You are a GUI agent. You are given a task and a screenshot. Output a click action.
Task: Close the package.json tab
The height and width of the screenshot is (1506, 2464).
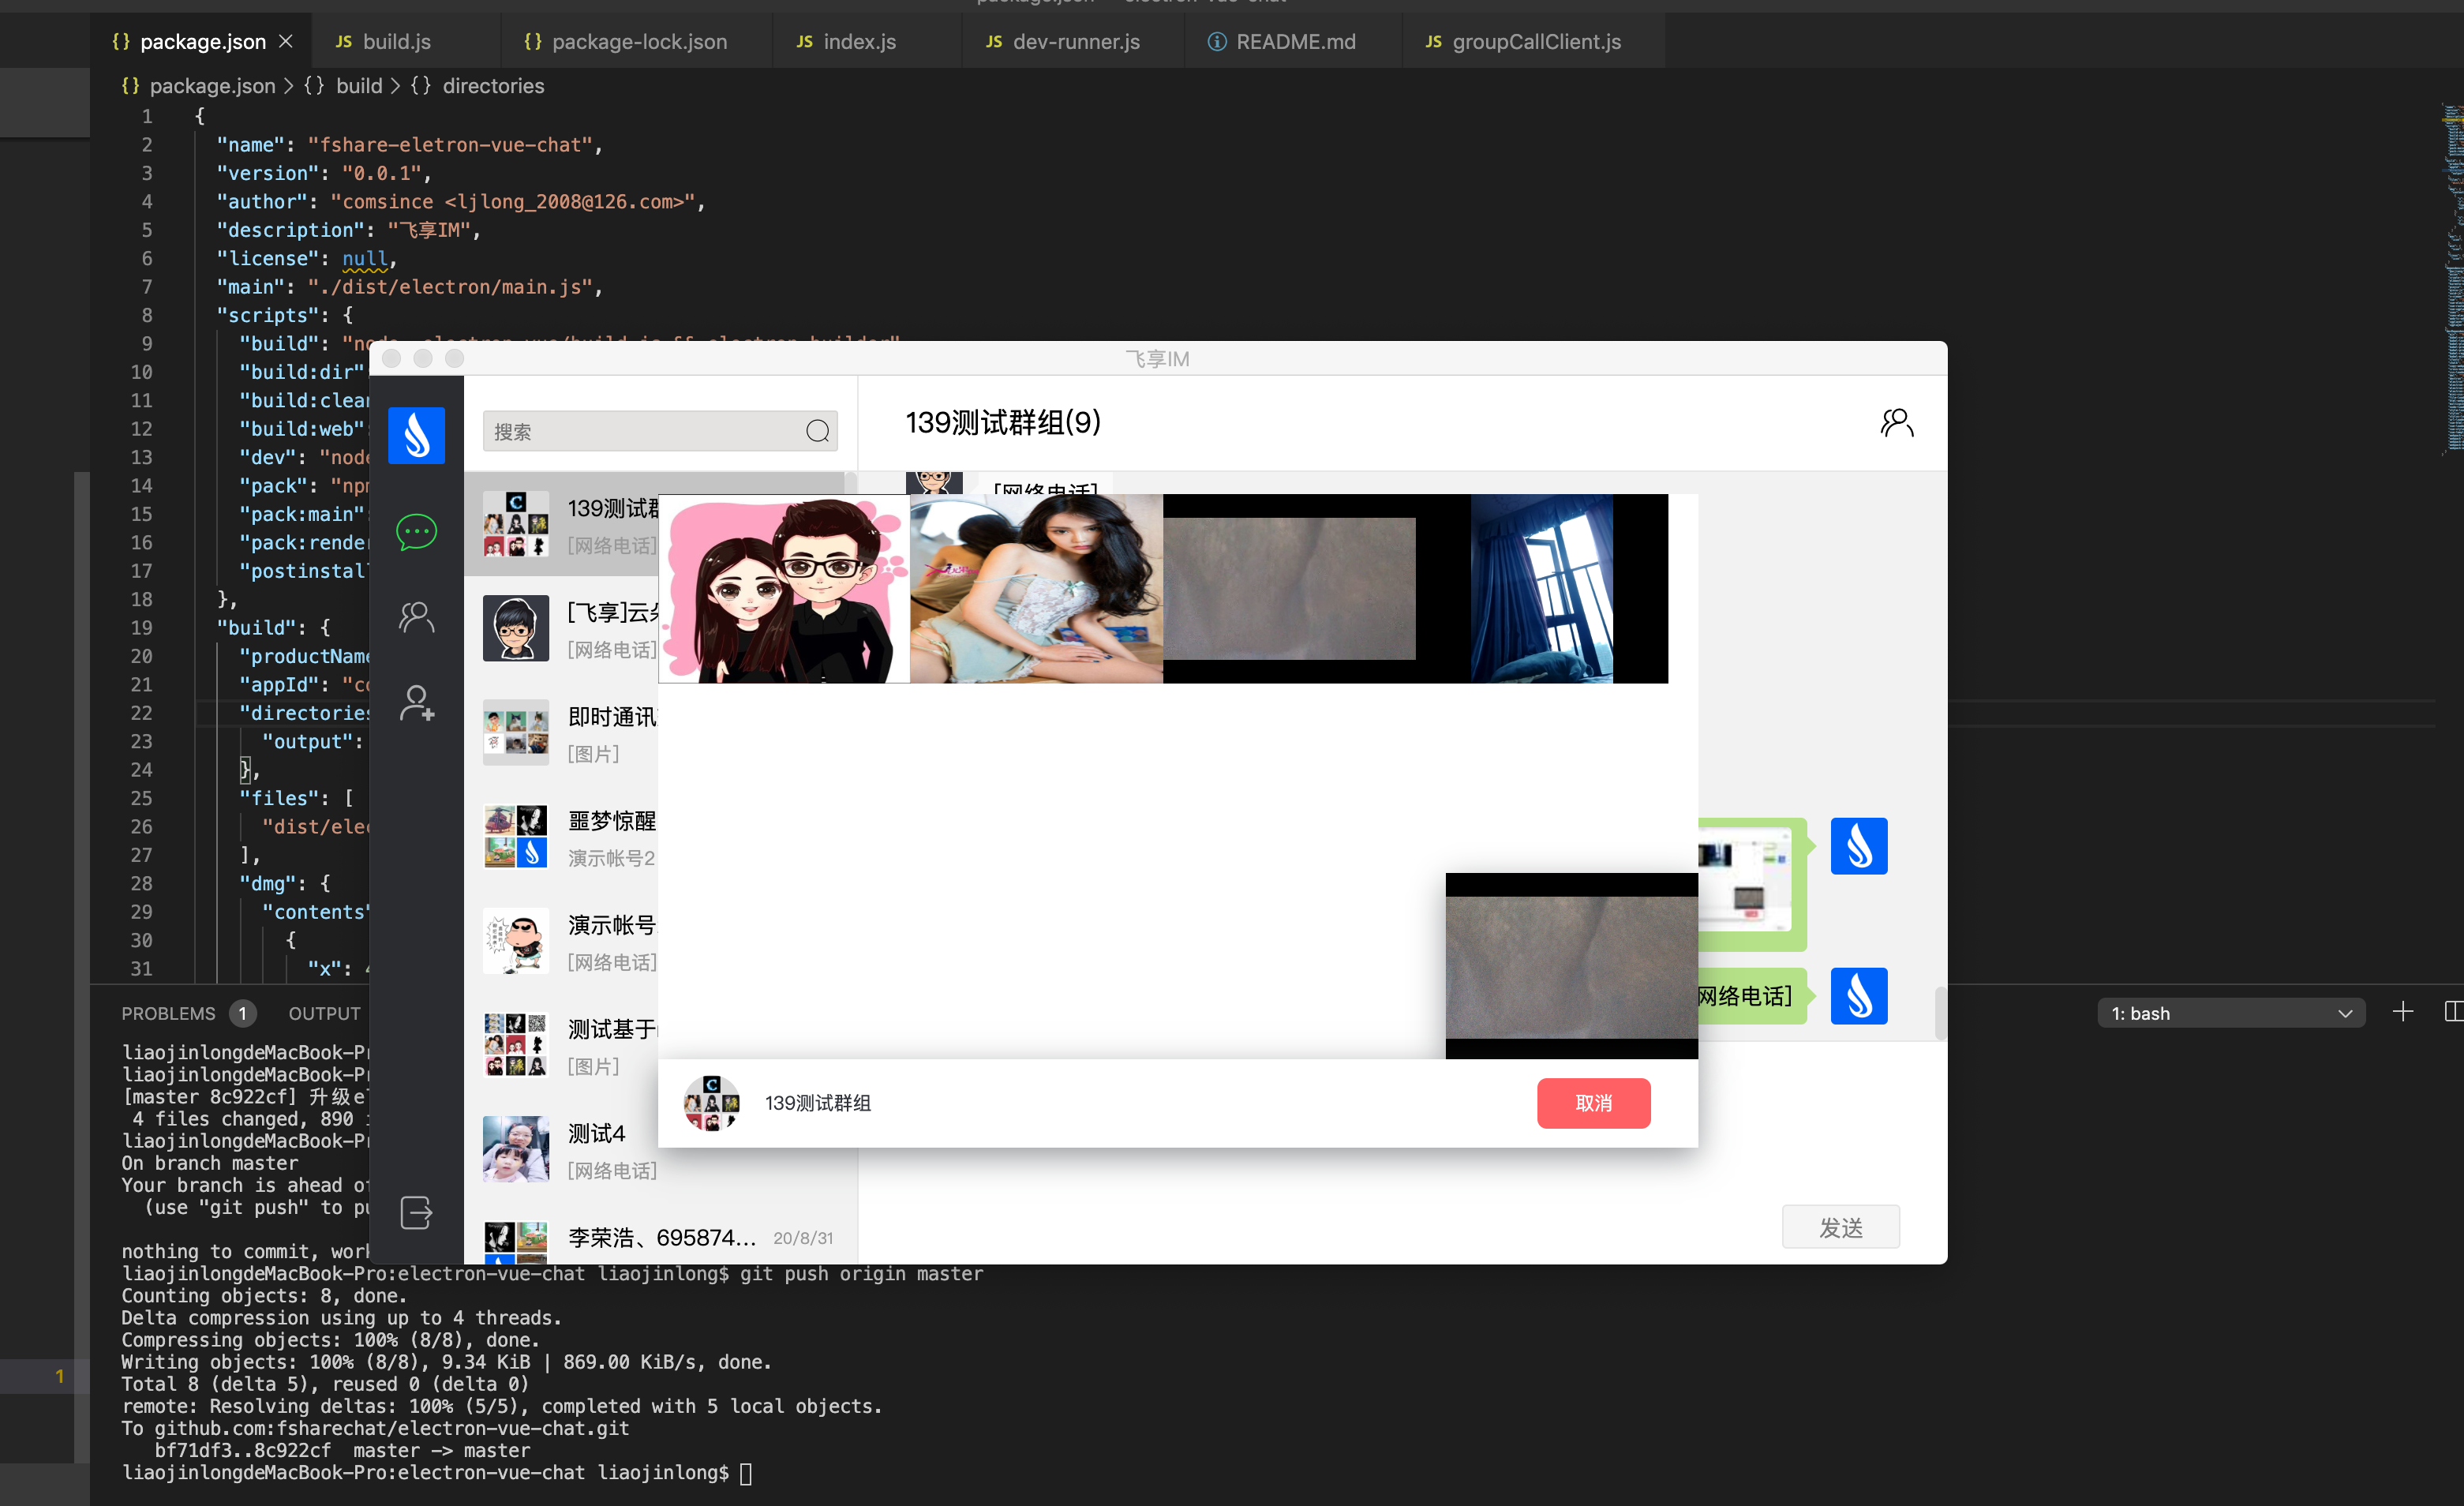click(286, 41)
